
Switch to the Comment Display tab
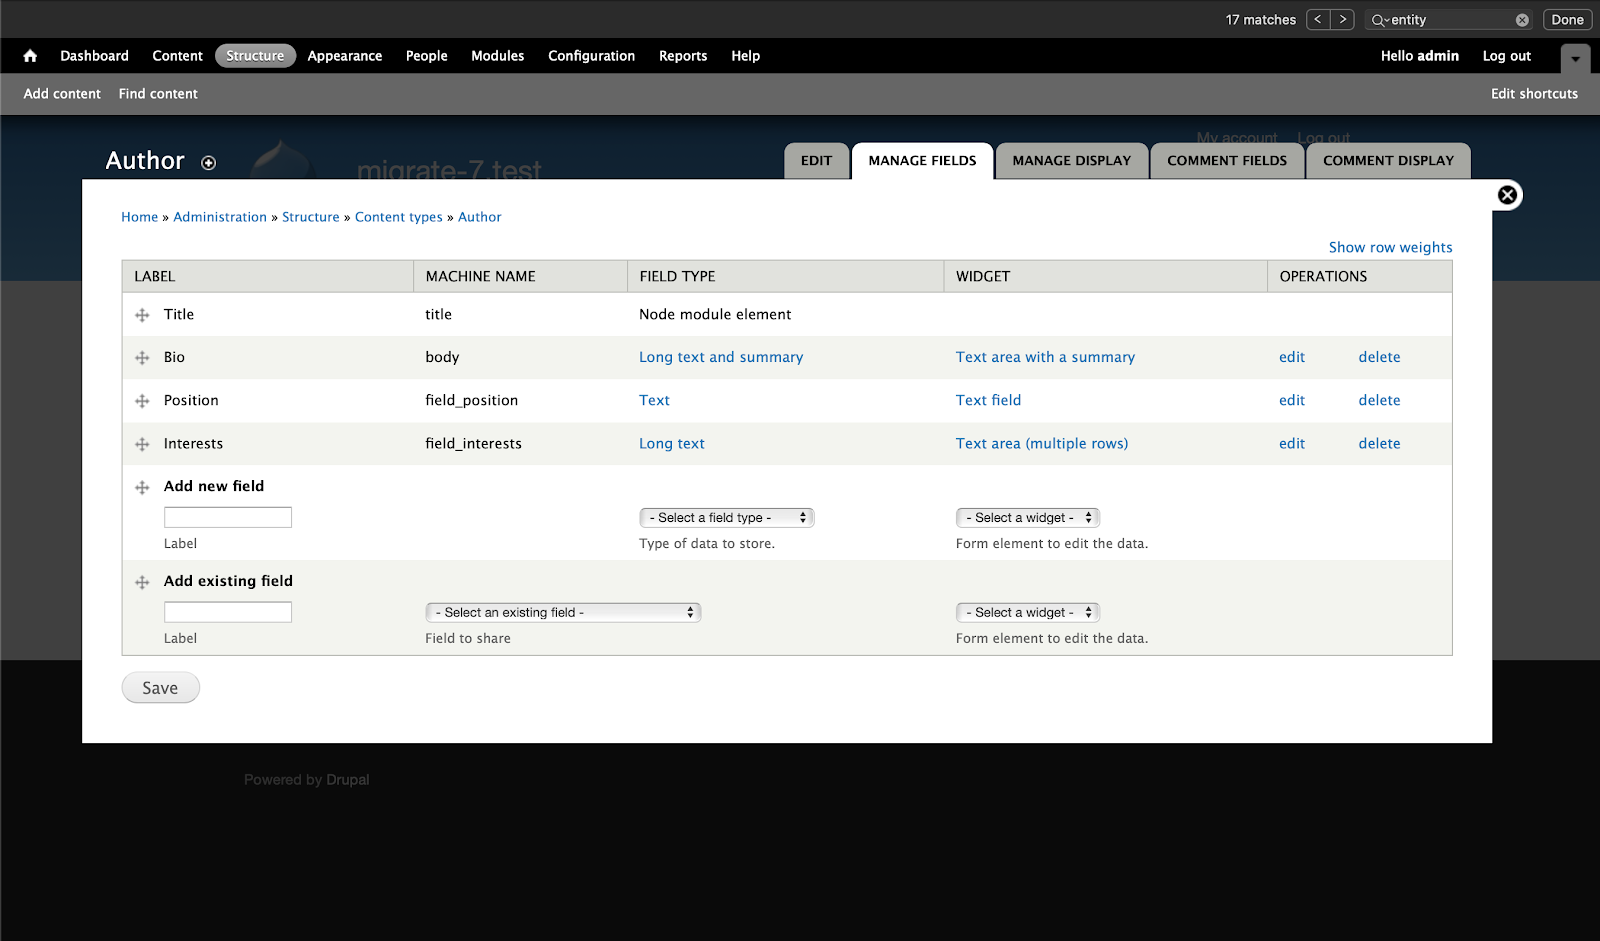click(1388, 161)
